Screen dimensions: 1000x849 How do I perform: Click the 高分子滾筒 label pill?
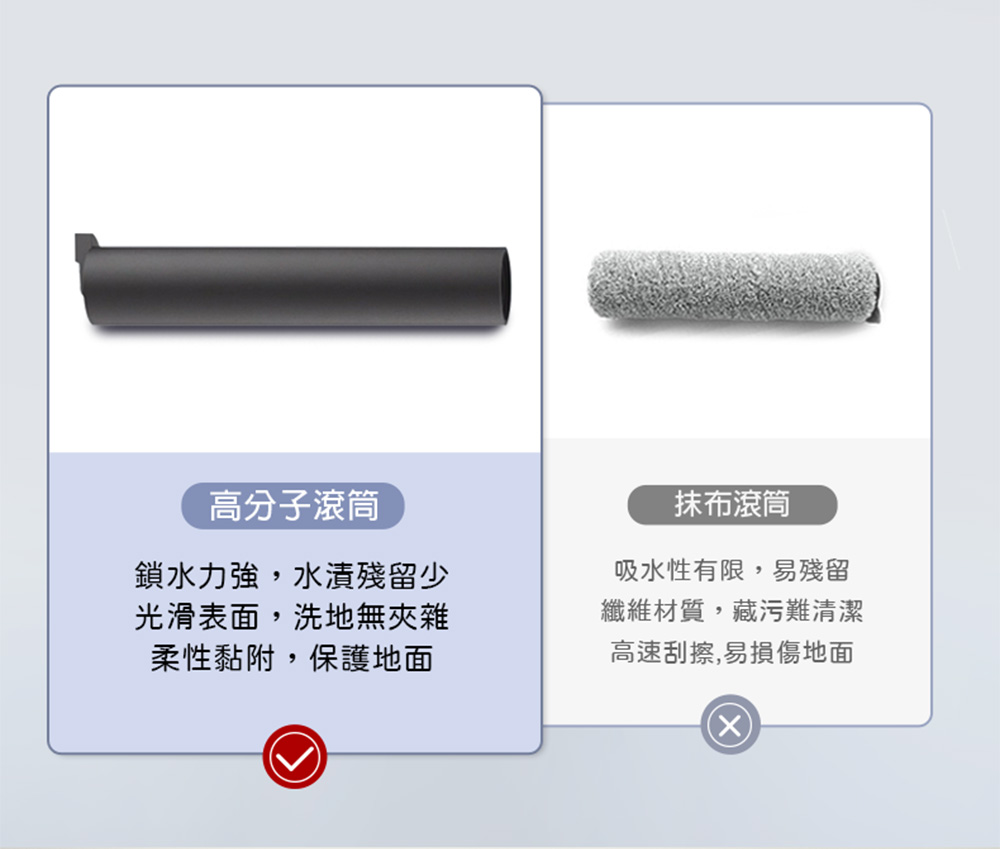[x=293, y=506]
